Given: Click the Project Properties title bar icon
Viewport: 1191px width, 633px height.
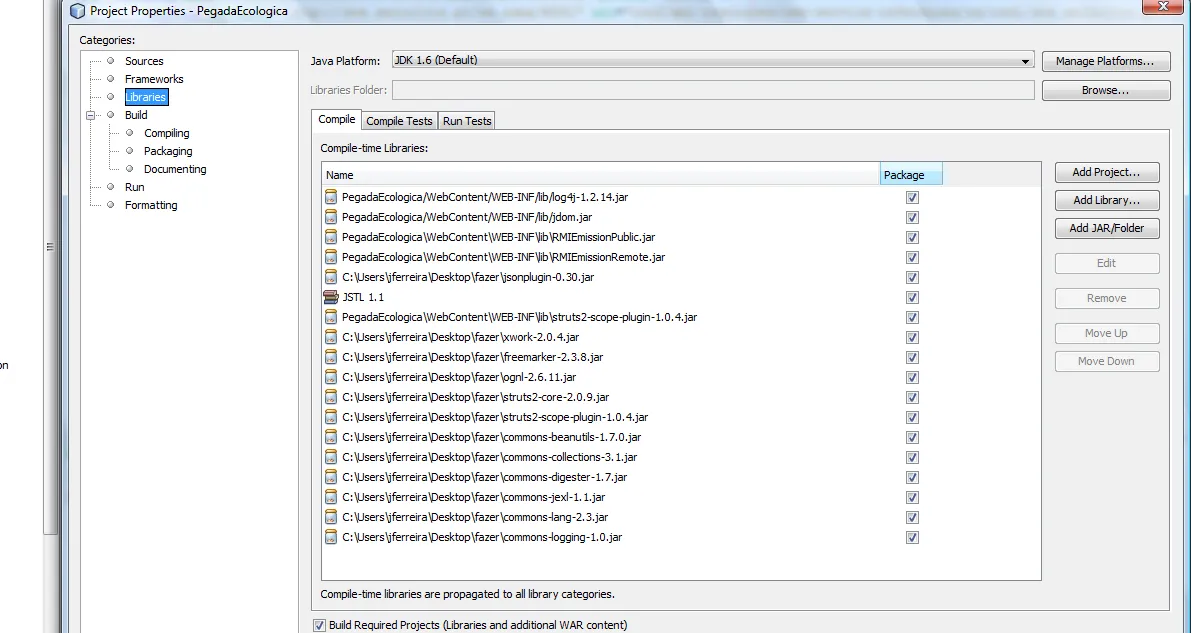Looking at the screenshot, I should point(77,11).
